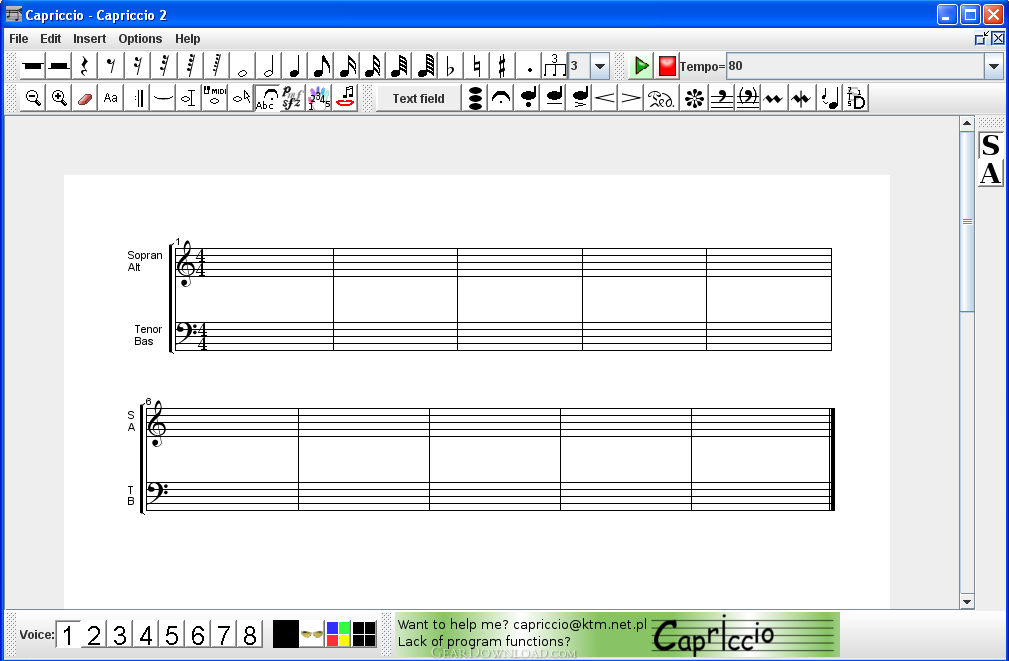Open the Options menu
1009x661 pixels.
[140, 39]
